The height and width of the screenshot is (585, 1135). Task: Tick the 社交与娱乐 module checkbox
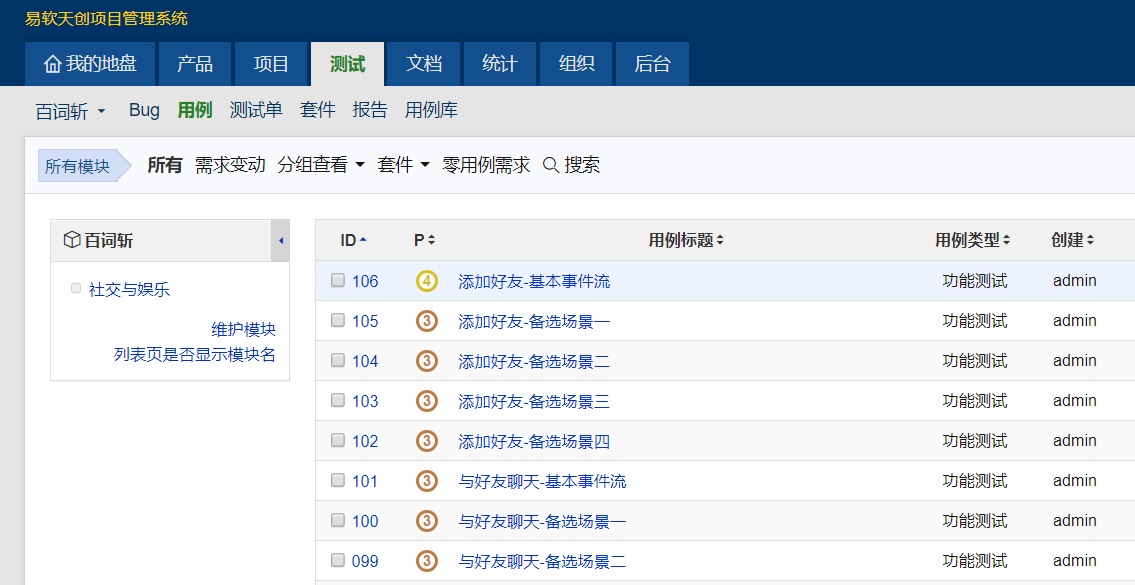coord(76,288)
